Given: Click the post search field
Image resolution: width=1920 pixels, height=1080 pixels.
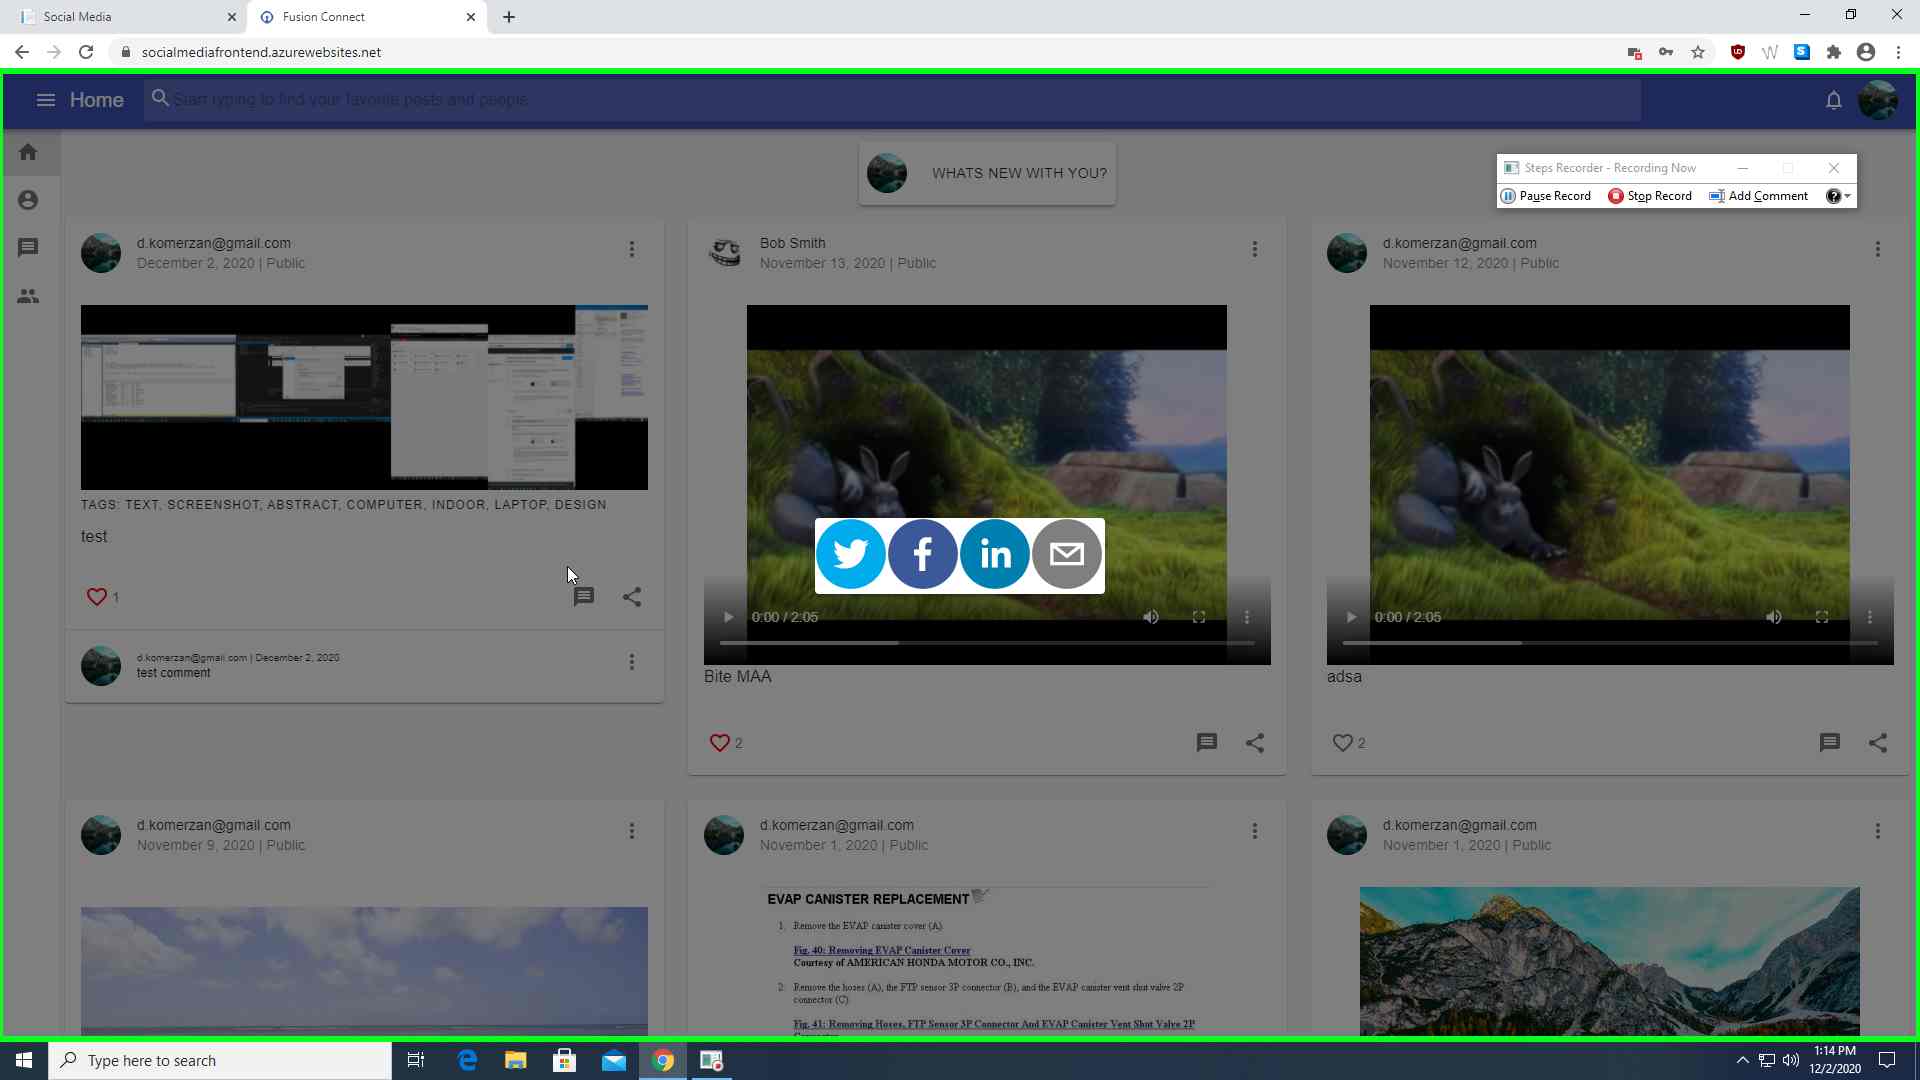Looking at the screenshot, I should pos(892,100).
